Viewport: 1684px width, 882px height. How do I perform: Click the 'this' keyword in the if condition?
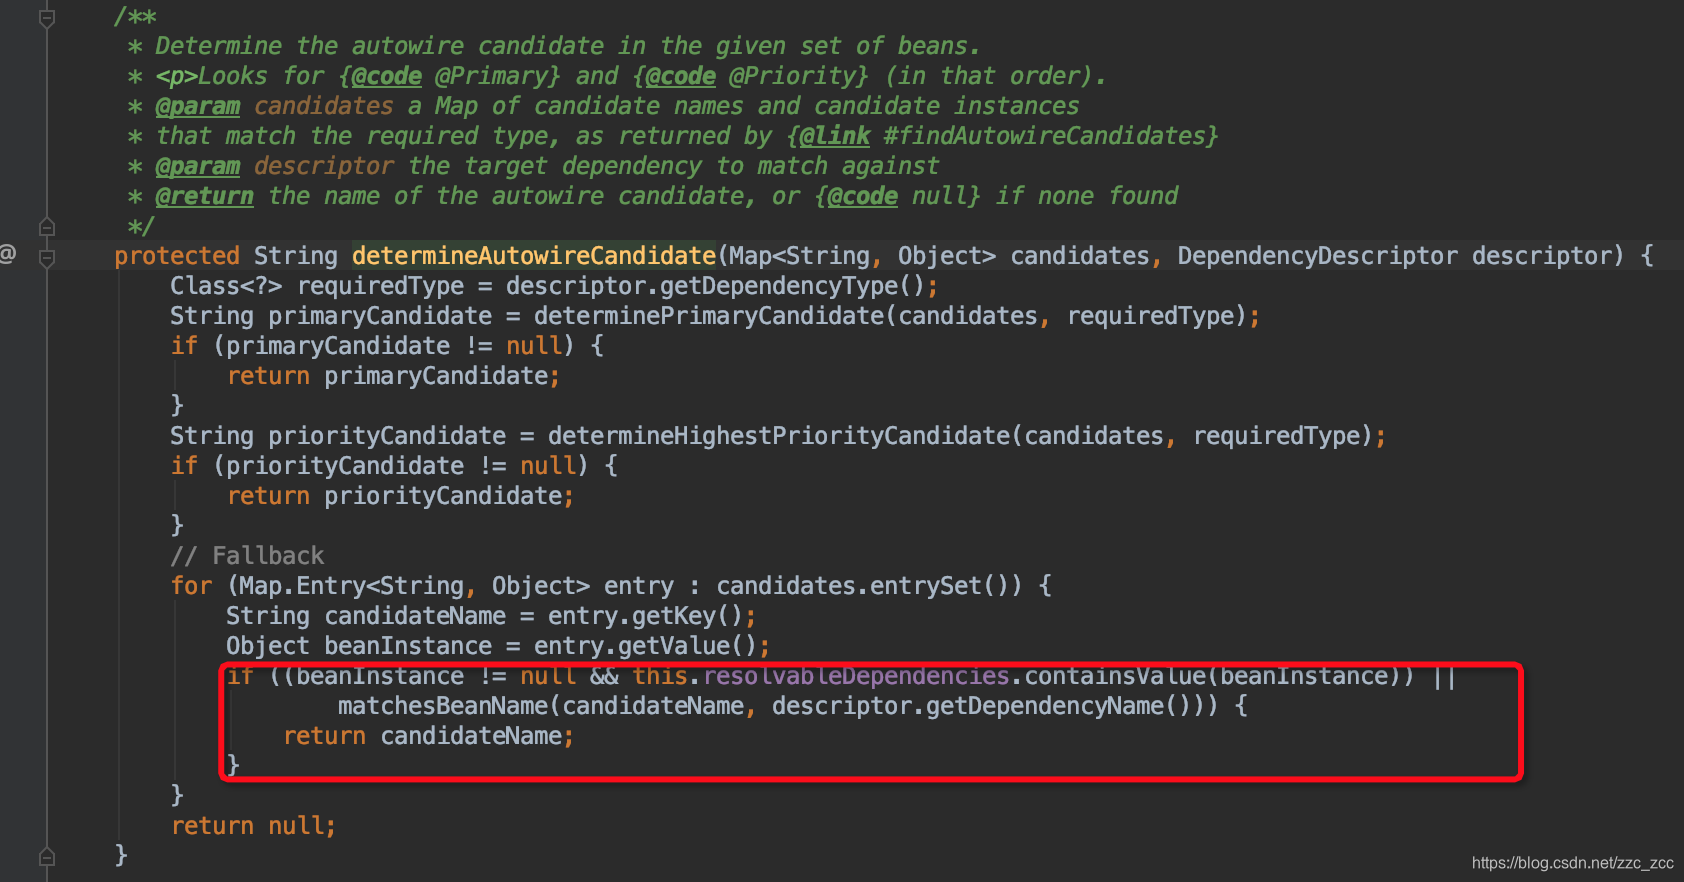click(660, 676)
